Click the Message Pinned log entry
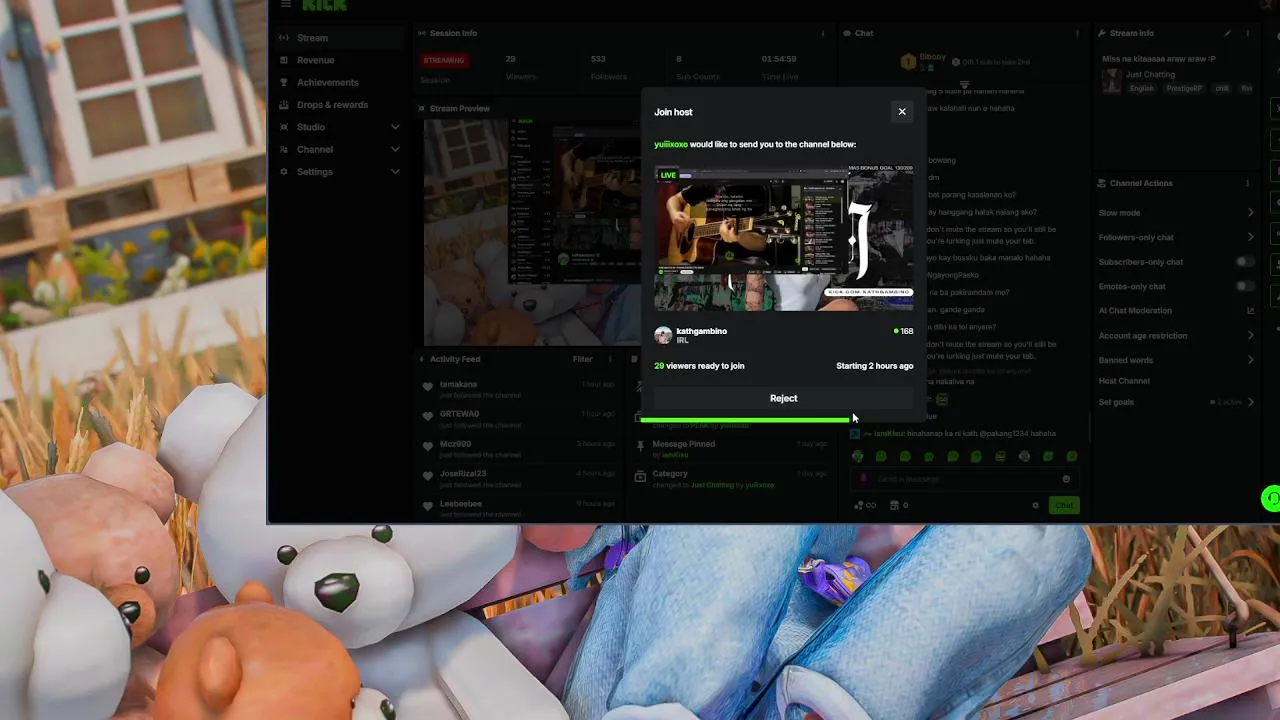 pos(733,449)
